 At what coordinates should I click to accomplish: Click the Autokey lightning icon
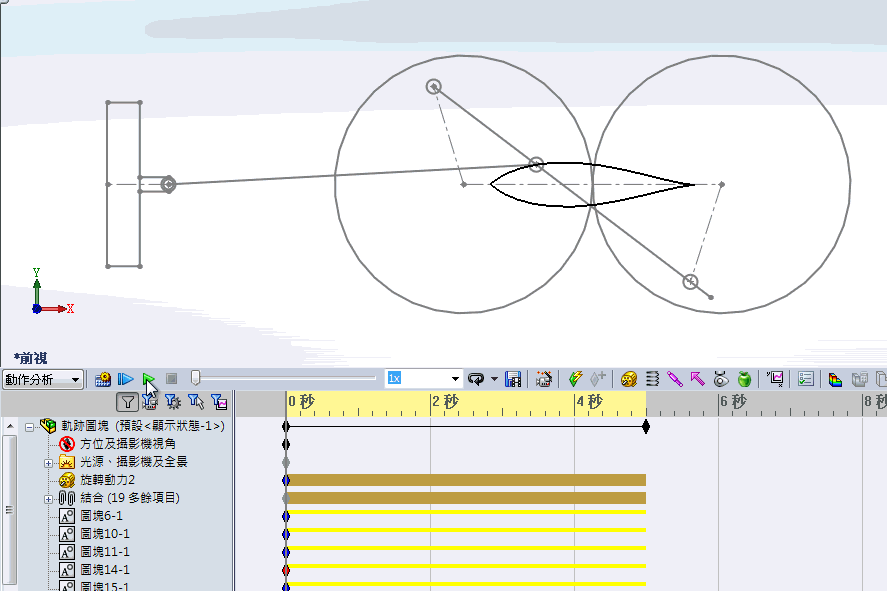[x=575, y=379]
